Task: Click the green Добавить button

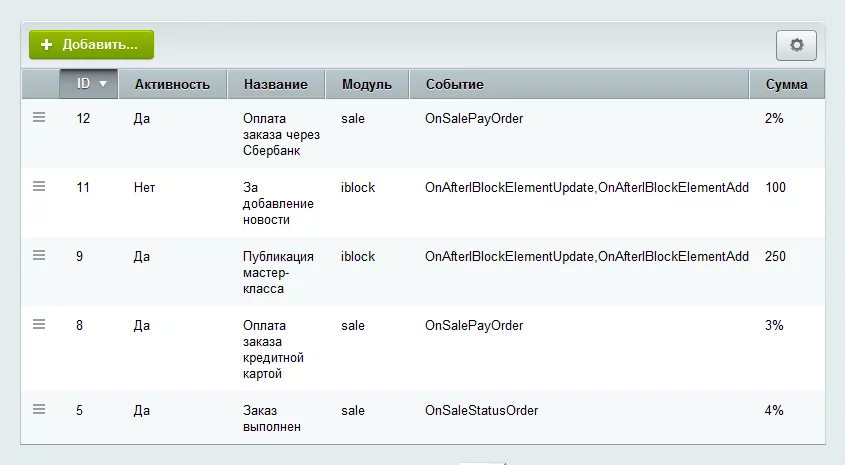Action: pyautogui.click(x=91, y=45)
